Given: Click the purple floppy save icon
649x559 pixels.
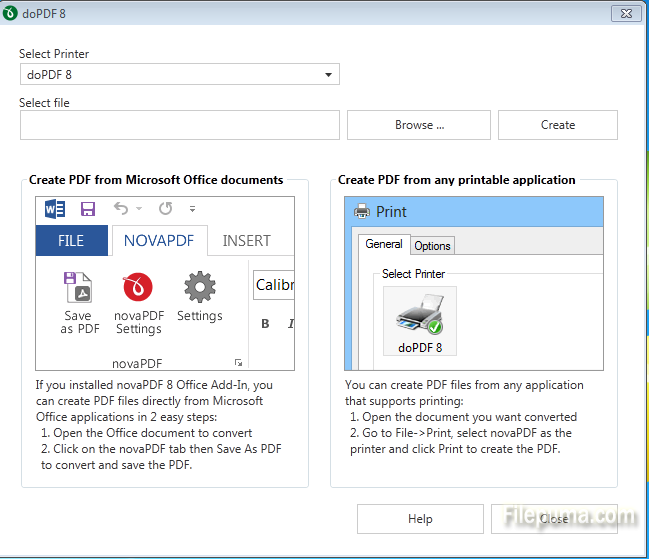Looking at the screenshot, I should 88,209.
